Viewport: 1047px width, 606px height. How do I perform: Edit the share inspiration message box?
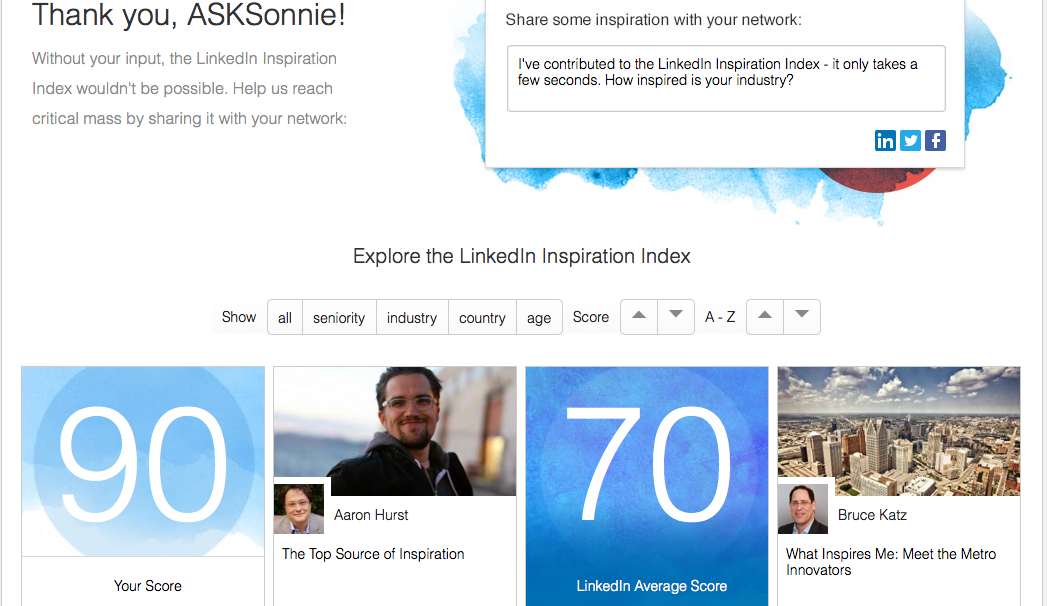coord(726,78)
